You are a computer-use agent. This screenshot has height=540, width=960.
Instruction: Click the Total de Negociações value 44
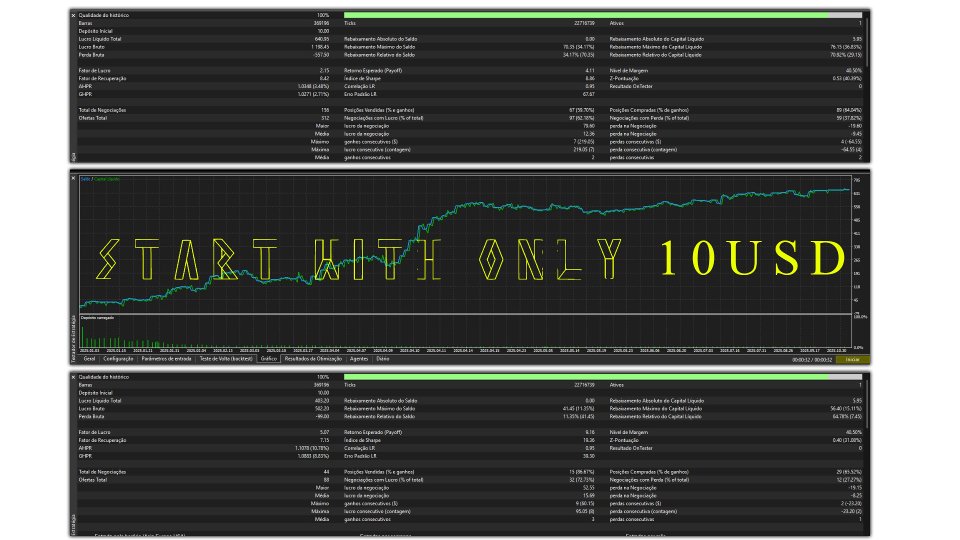click(326, 472)
